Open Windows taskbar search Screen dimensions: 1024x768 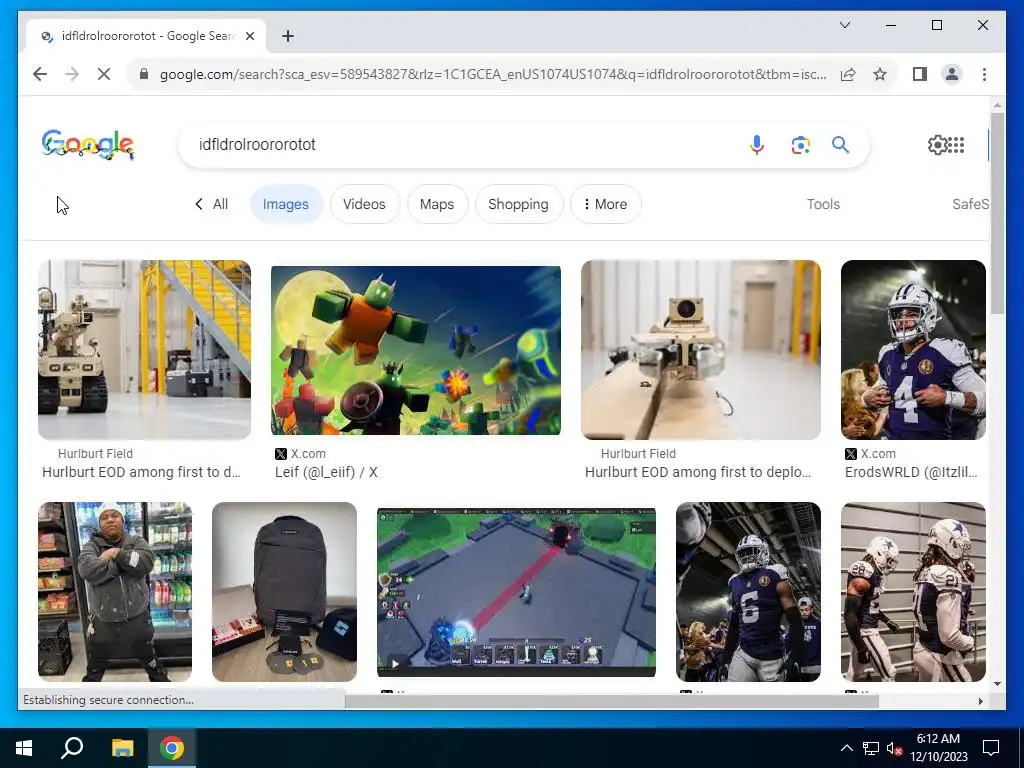(x=72, y=748)
